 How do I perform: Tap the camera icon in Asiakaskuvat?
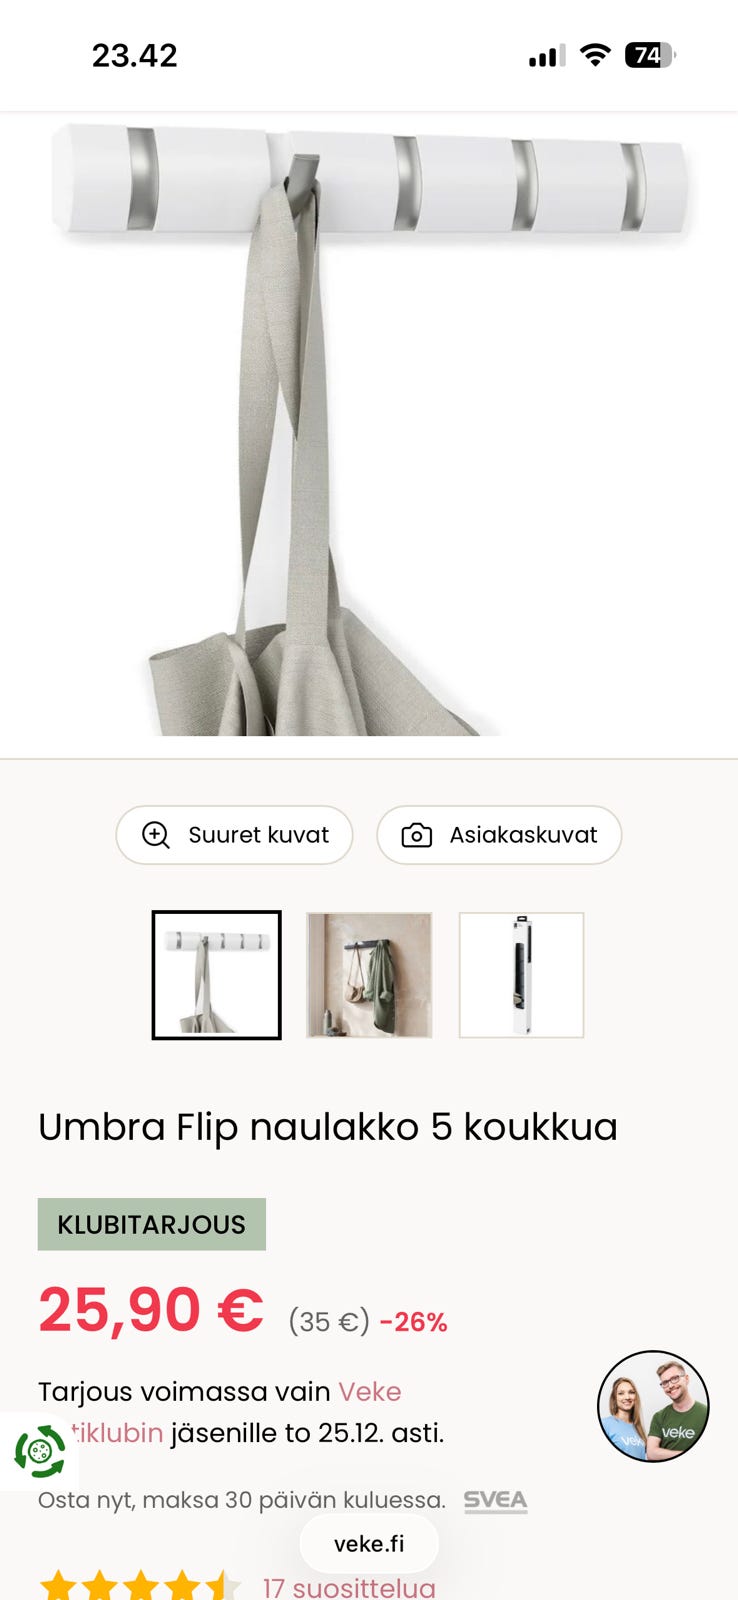pyautogui.click(x=416, y=835)
